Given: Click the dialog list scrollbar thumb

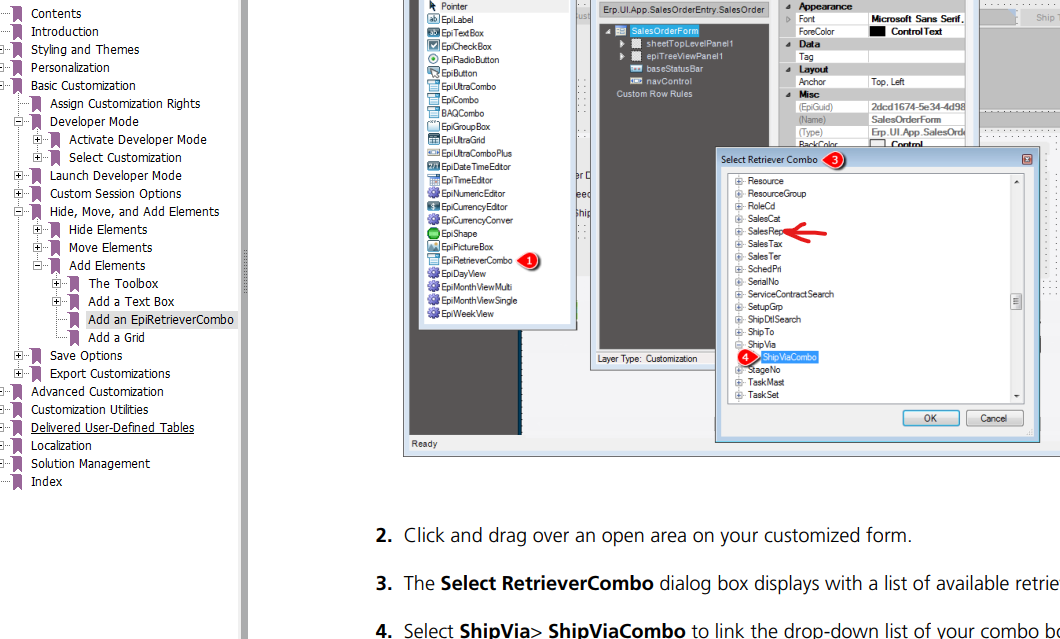Looking at the screenshot, I should click(1016, 302).
